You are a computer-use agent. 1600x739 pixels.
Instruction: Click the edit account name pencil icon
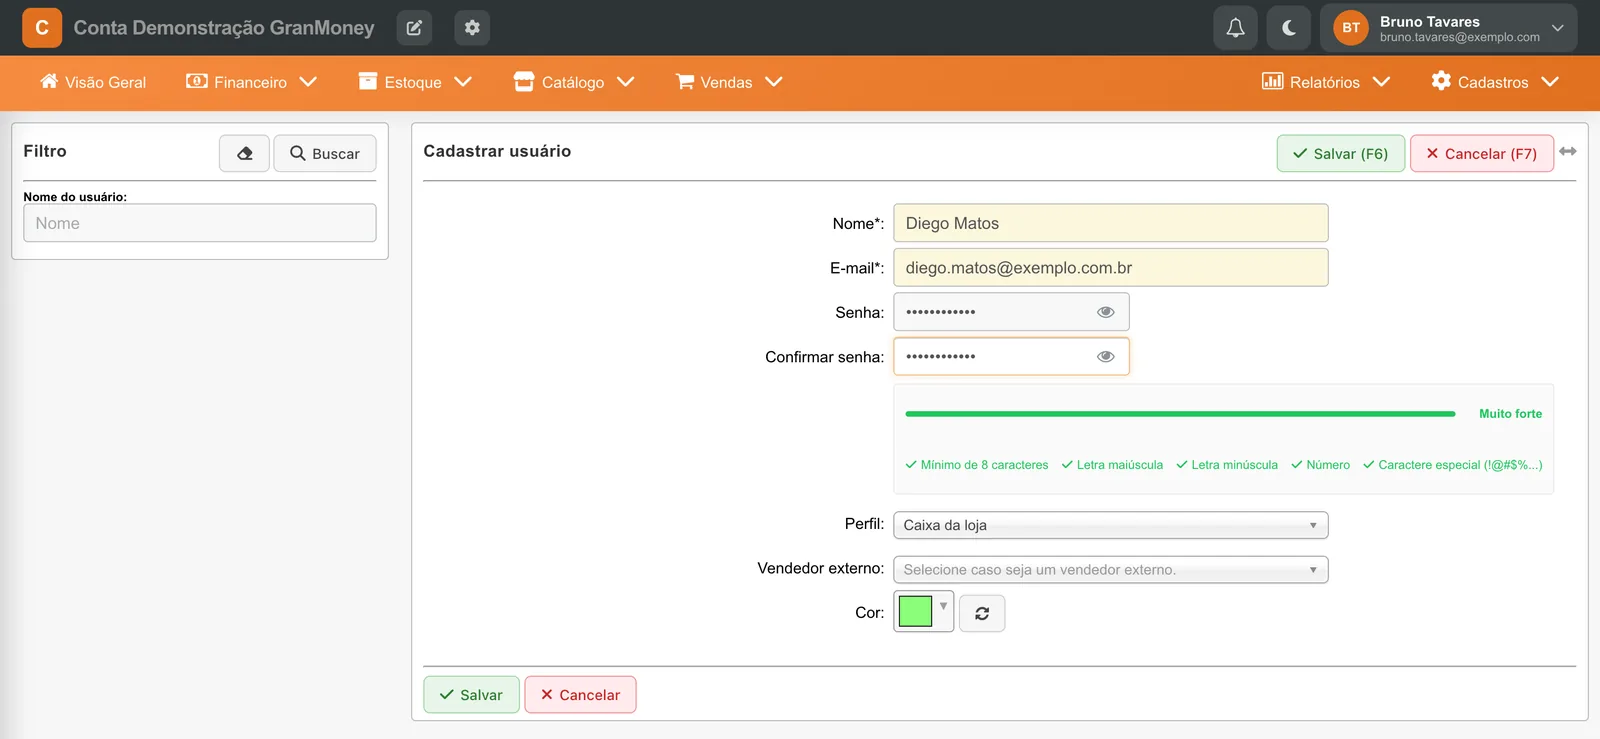(414, 28)
